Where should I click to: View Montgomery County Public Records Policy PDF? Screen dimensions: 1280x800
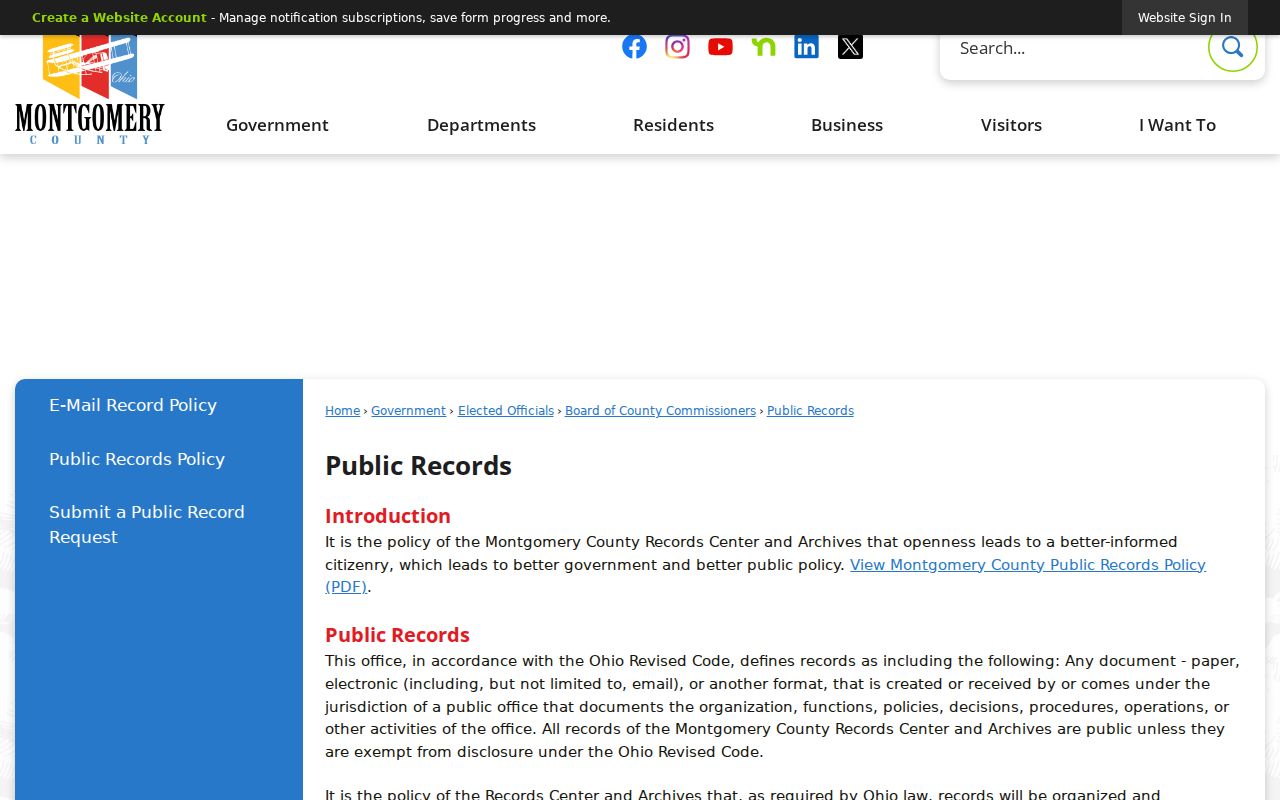pyautogui.click(x=1027, y=565)
